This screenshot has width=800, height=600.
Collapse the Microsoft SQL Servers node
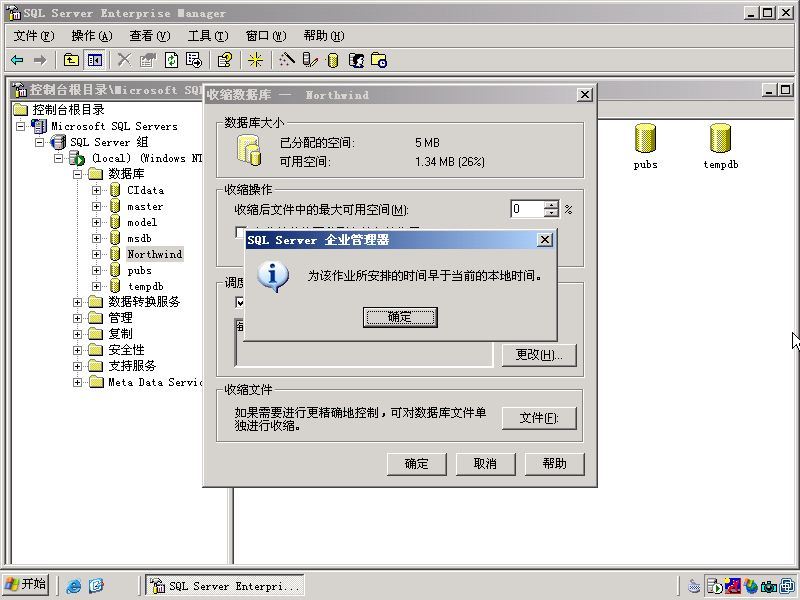click(20, 126)
